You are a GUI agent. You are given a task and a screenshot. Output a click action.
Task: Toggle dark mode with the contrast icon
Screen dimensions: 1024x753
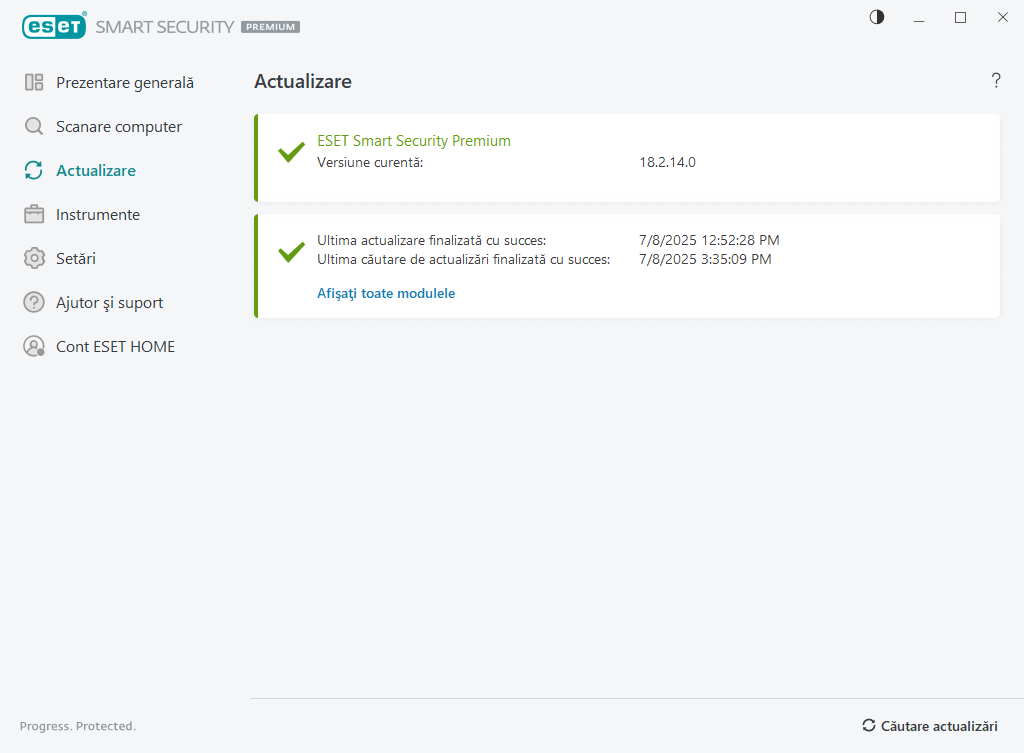876,17
